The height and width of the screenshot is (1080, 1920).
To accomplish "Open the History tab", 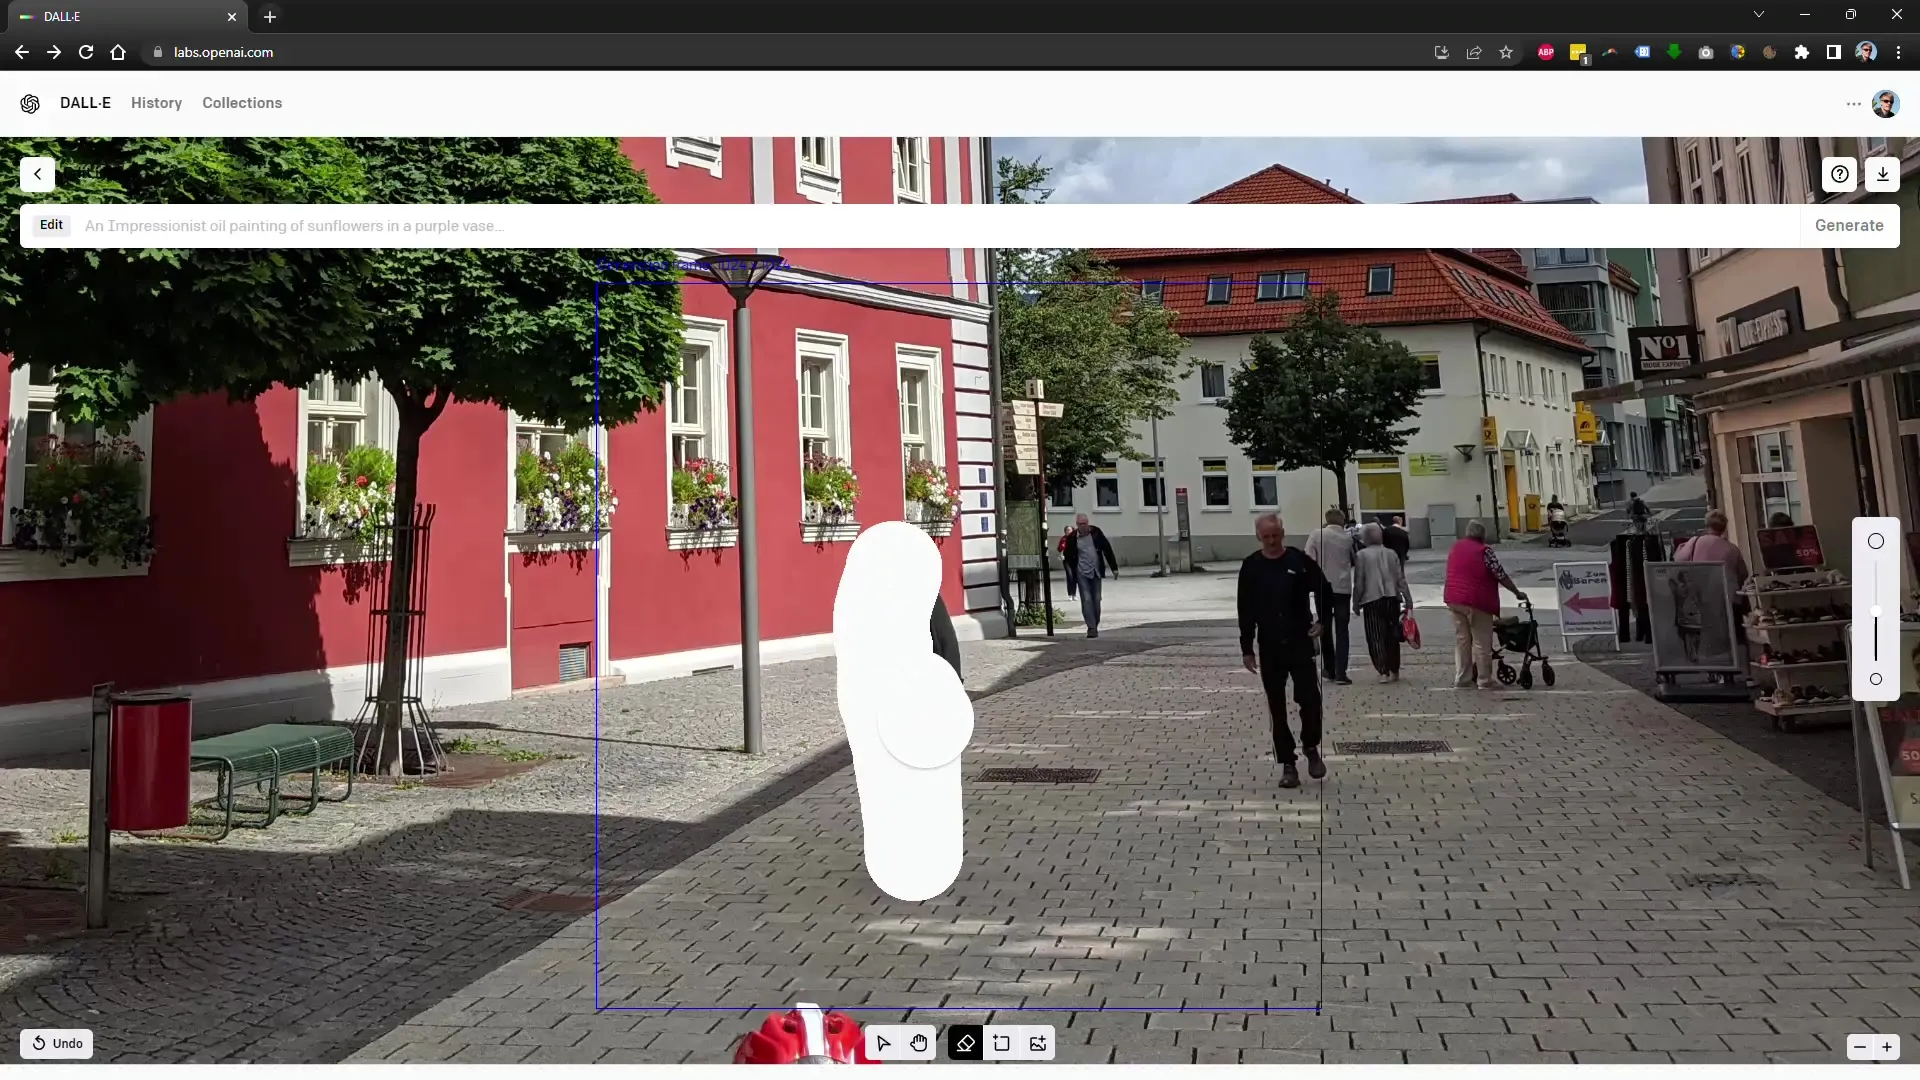I will (156, 103).
